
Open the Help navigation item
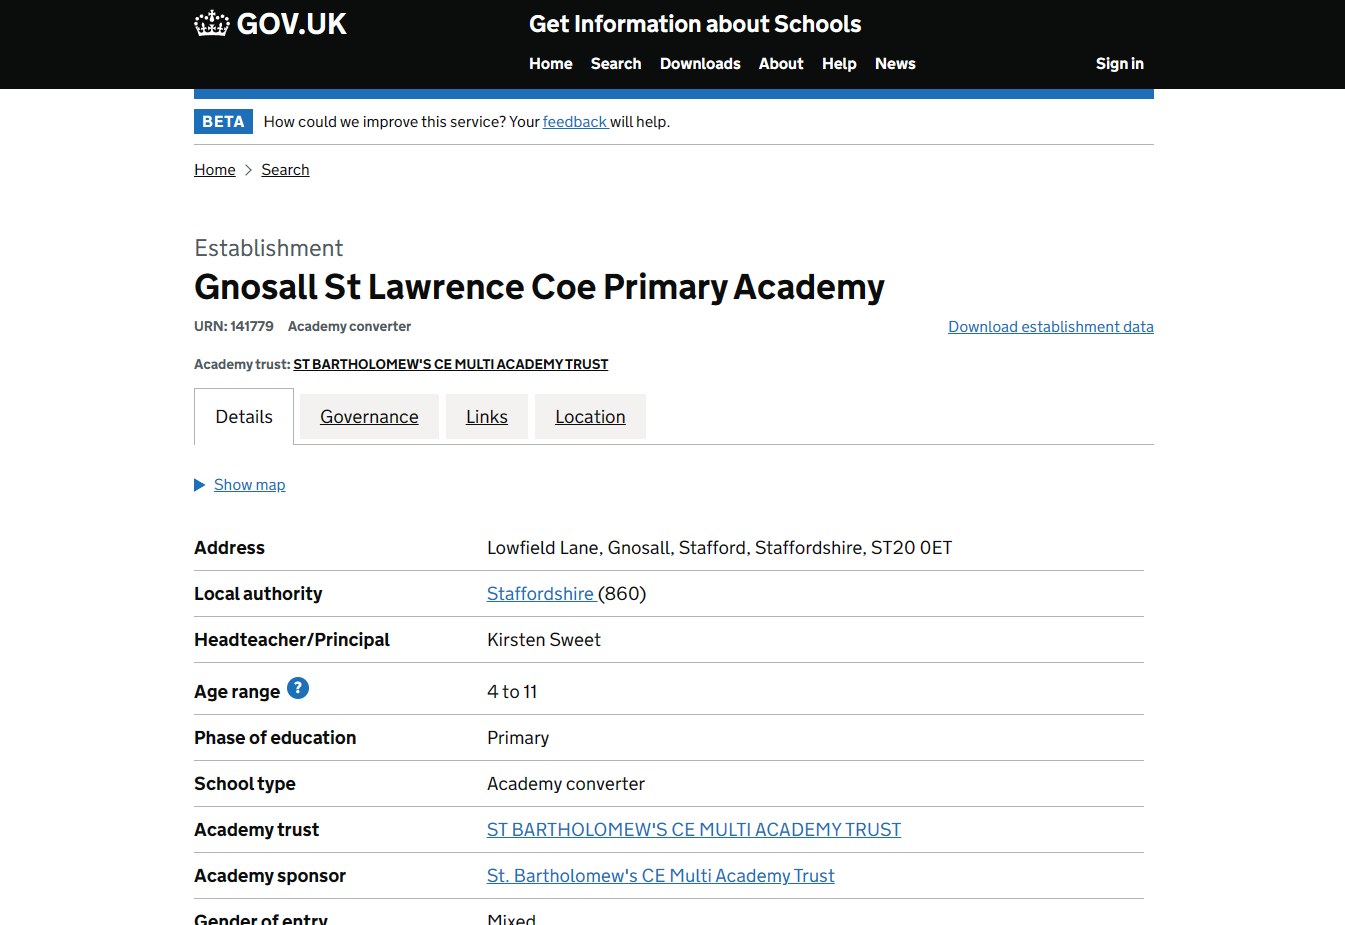(x=839, y=63)
